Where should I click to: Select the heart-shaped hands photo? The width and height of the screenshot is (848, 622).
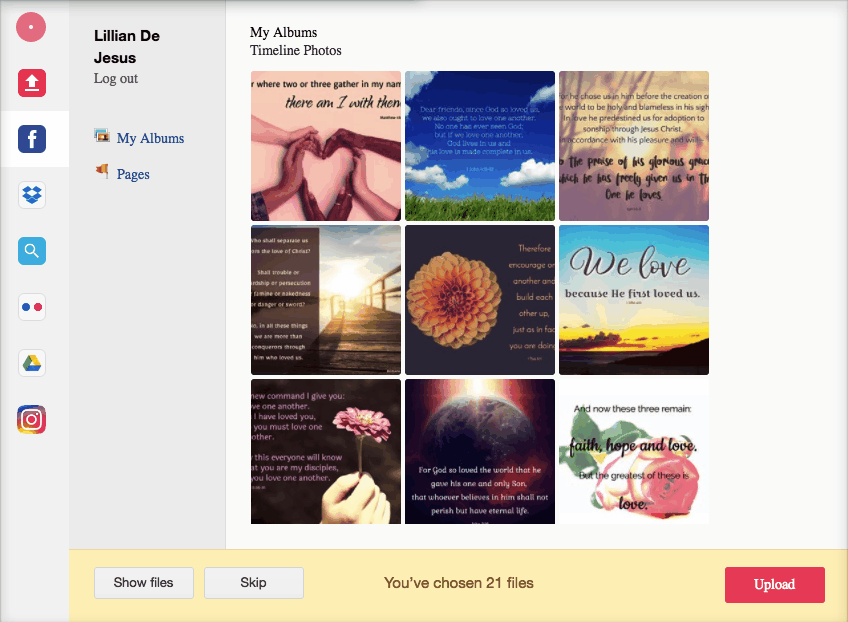pos(326,146)
